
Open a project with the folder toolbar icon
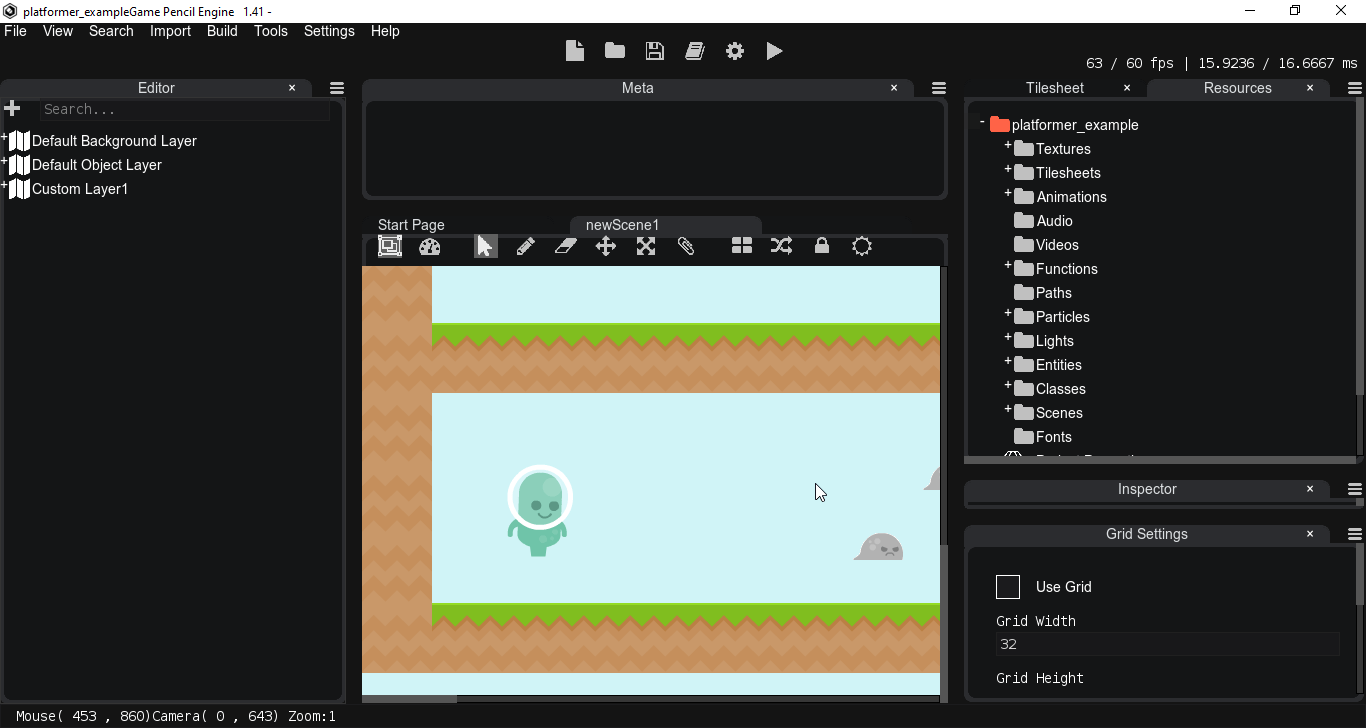click(x=614, y=50)
